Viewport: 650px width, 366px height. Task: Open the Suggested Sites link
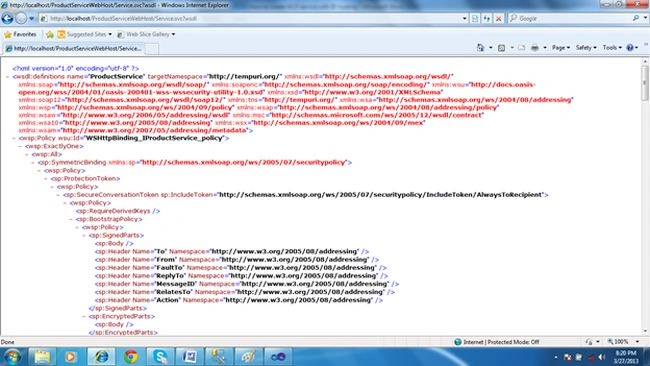pos(85,34)
